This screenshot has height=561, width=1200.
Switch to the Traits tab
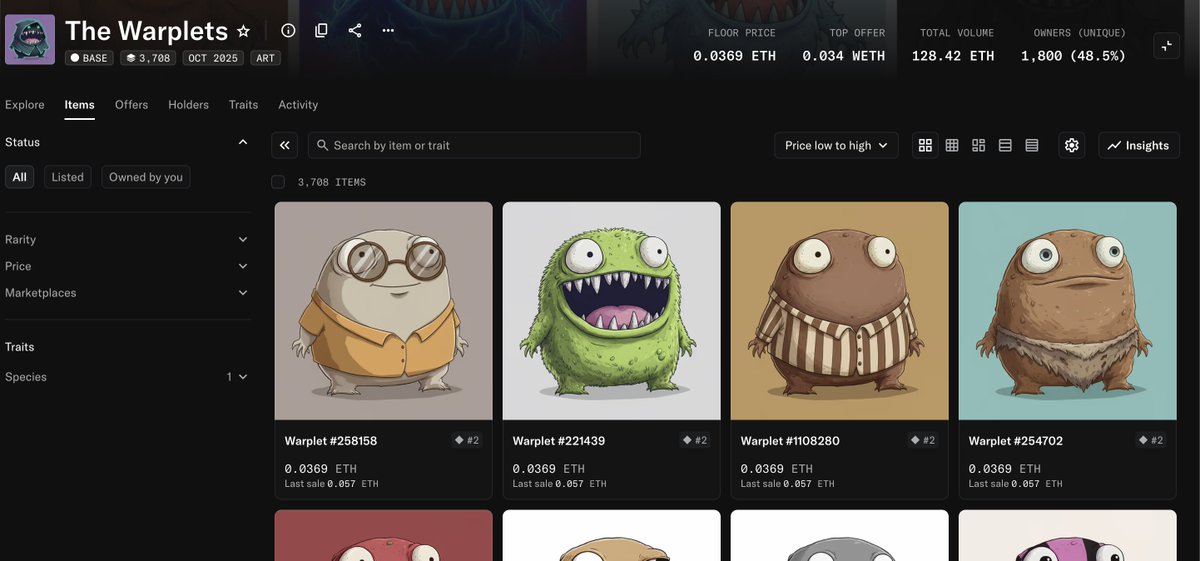[243, 104]
